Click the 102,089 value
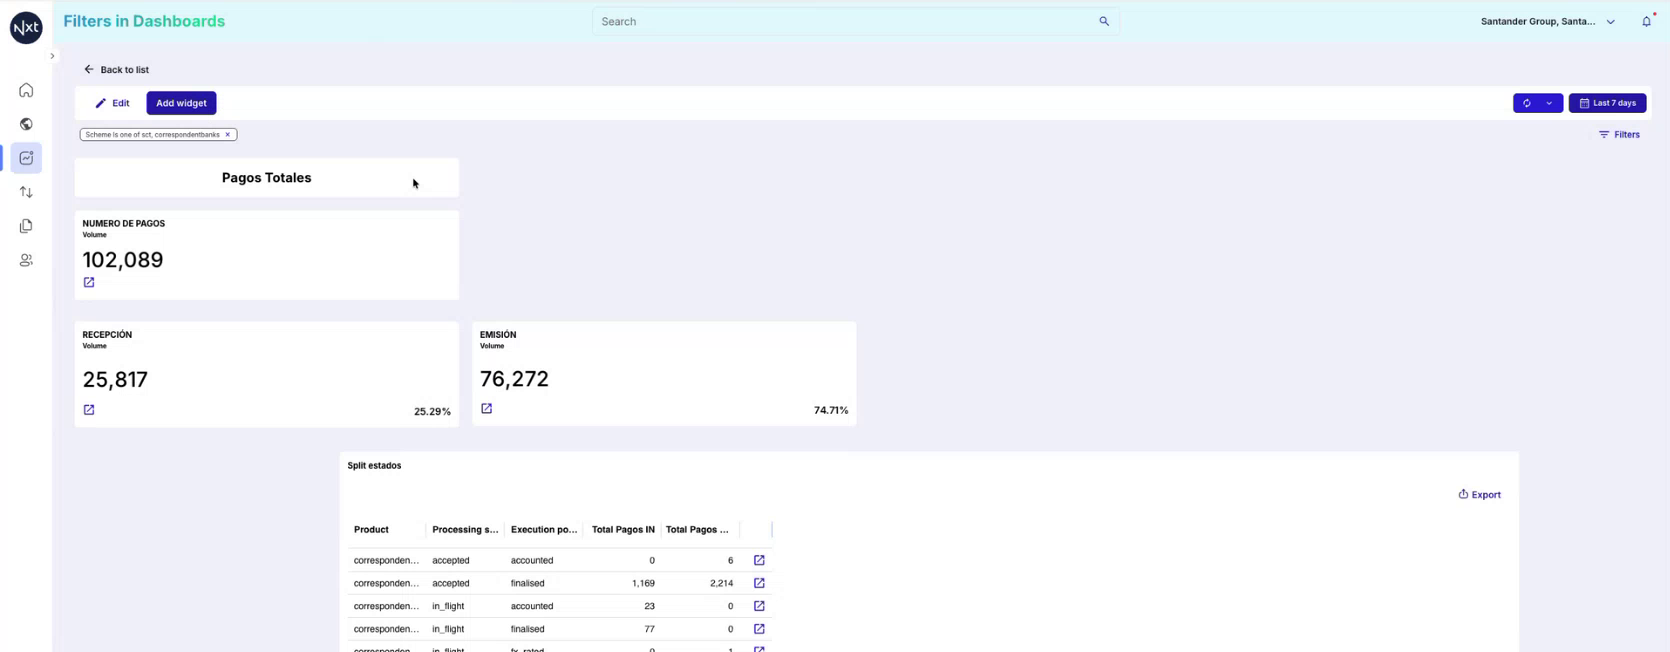The image size is (1670, 652). 123,260
